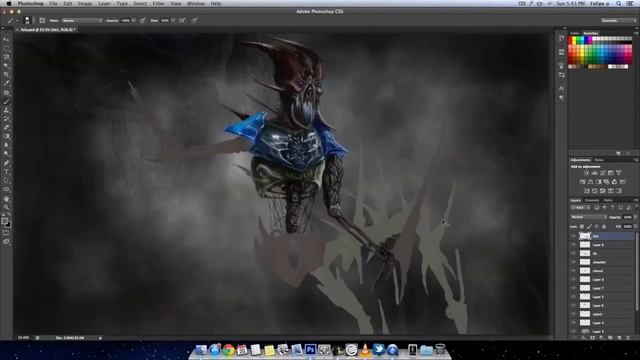
Task: Hide the shoulder layer
Action: [x=573, y=262]
